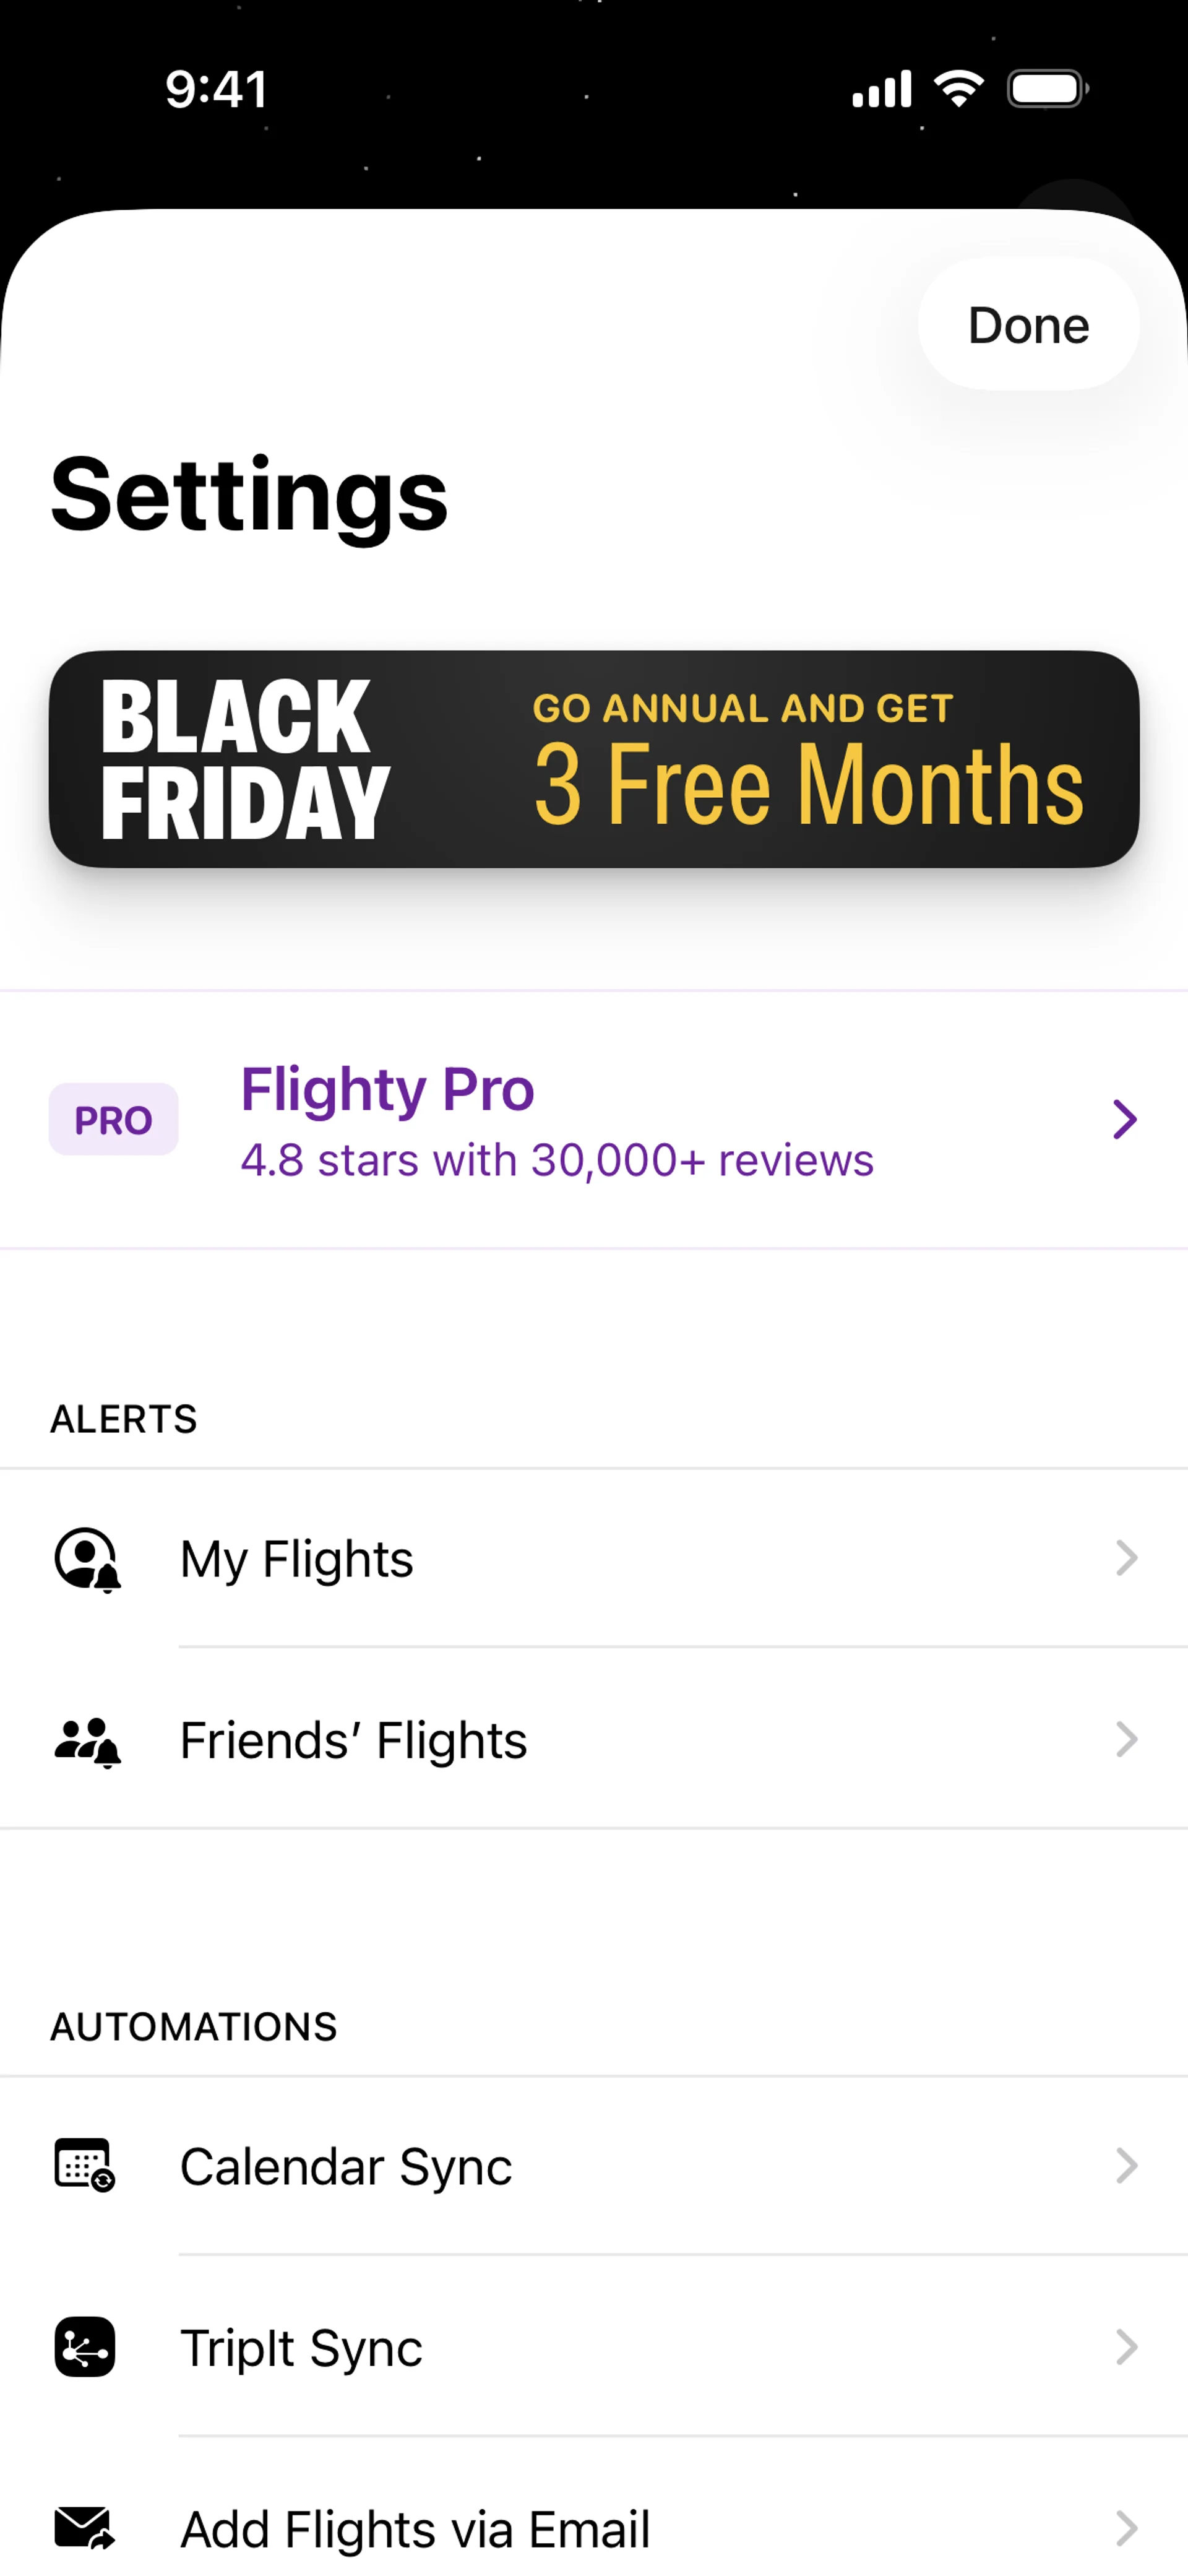Viewport: 1188px width, 2576px height.
Task: Tap the Calendar Sync calendar icon
Action: tap(85, 2166)
